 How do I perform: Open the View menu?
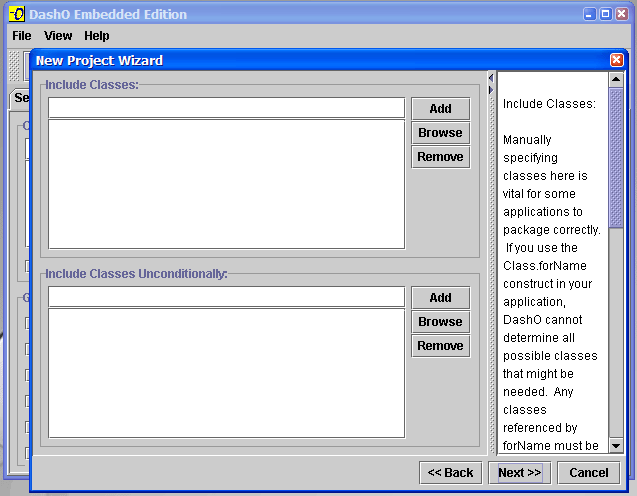click(58, 36)
